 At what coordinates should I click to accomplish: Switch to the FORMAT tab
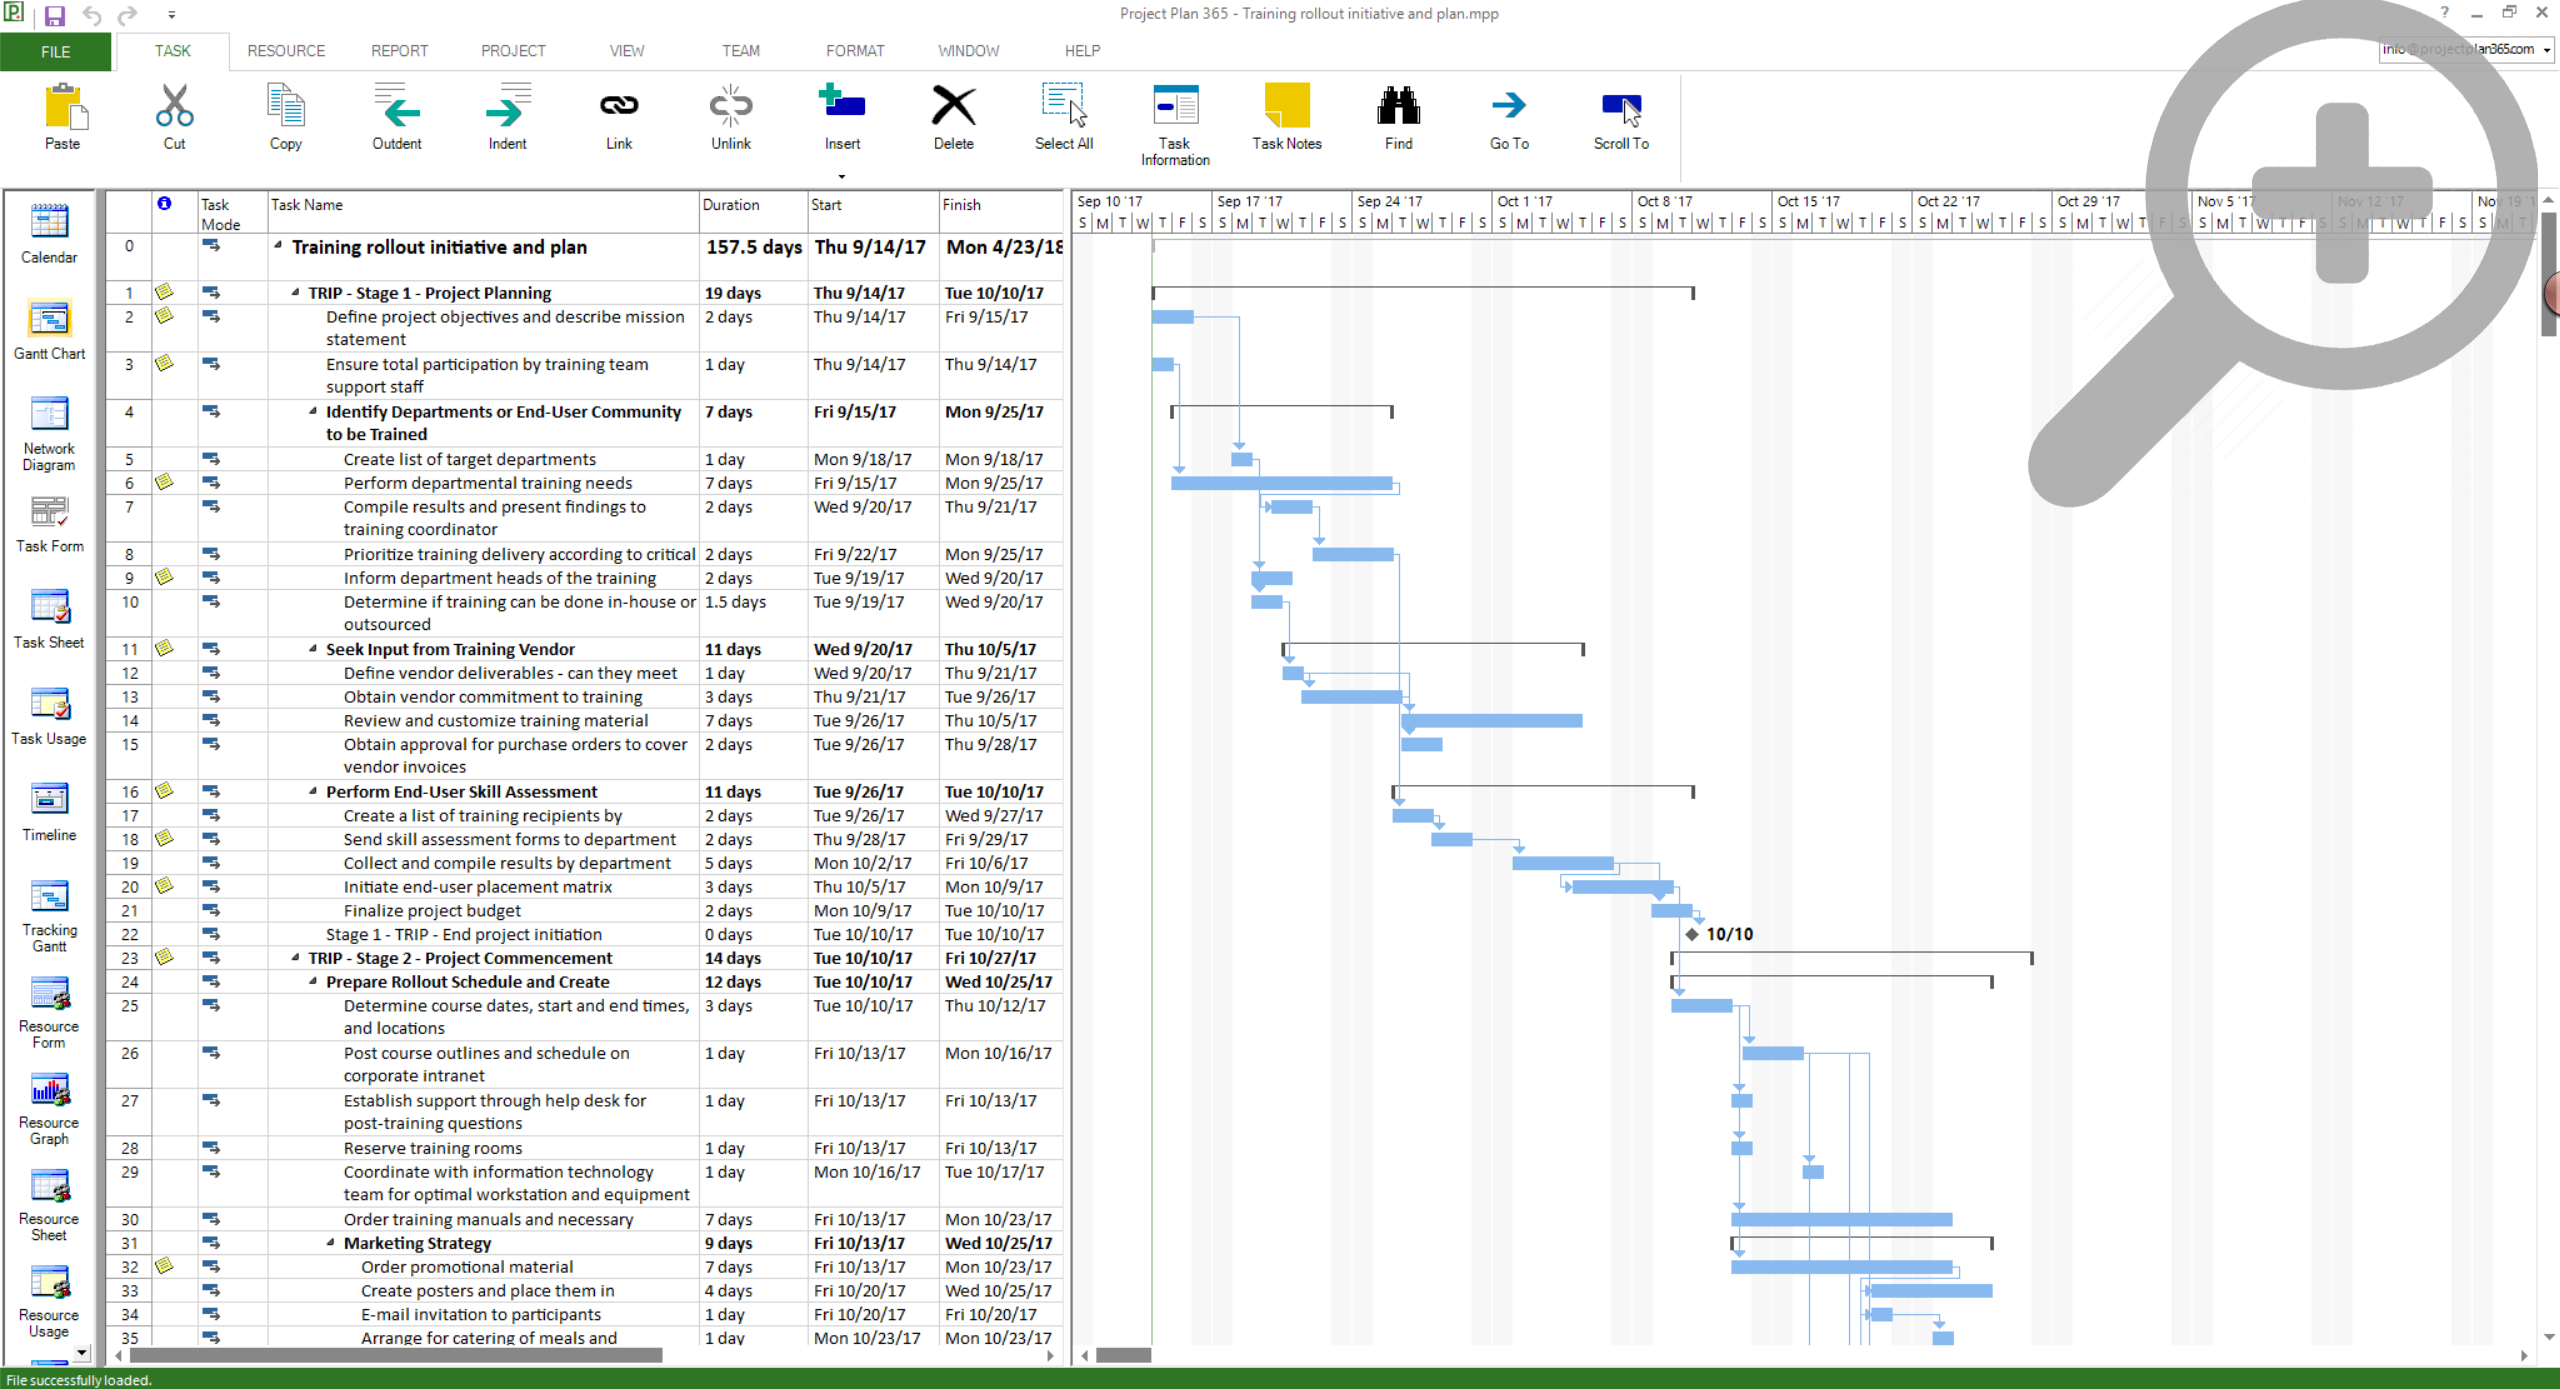pyautogui.click(x=855, y=51)
